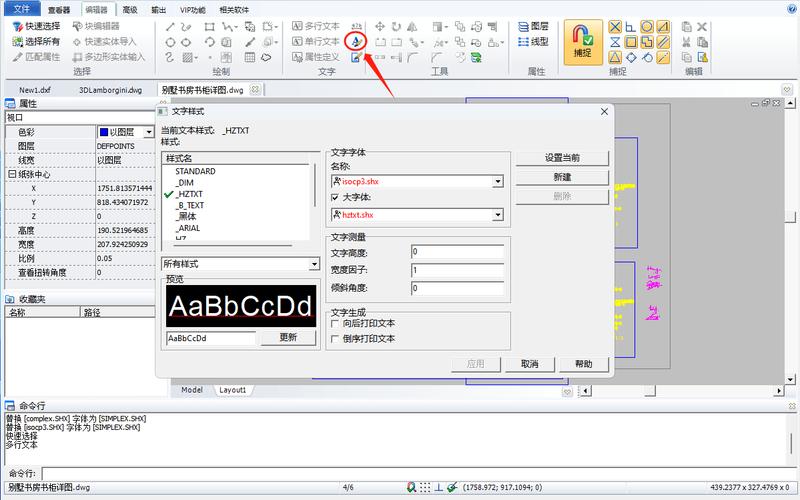Click the 选择所有 select all tool

pyautogui.click(x=36, y=41)
